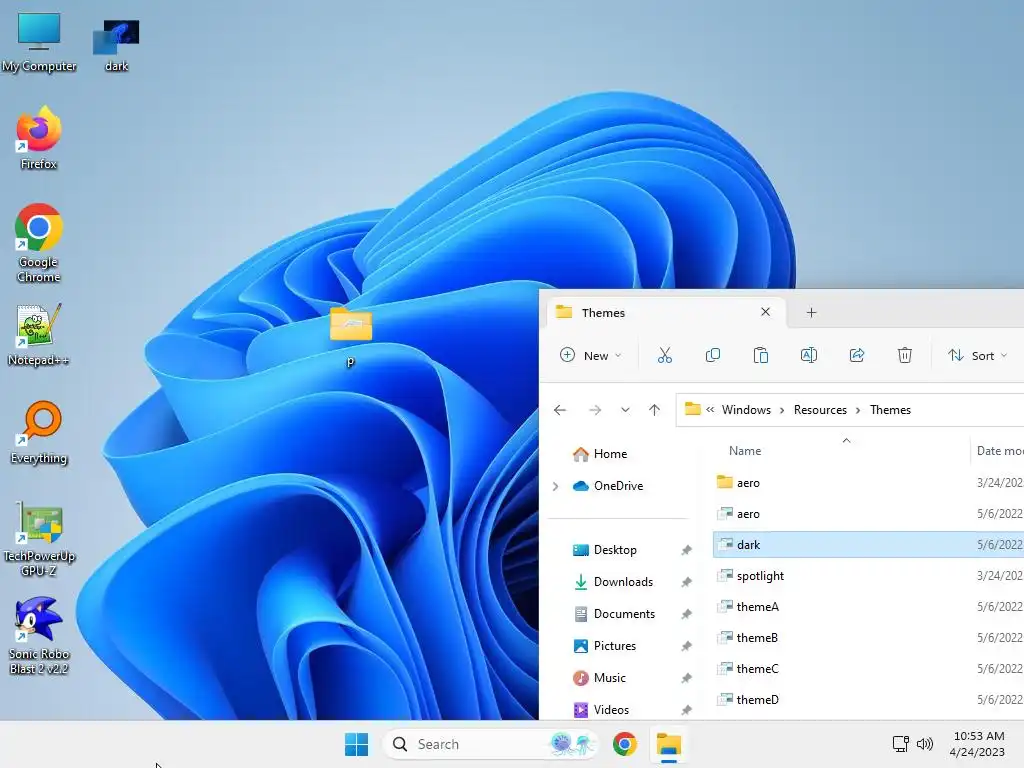Open the clock showing 10:53 AM
This screenshot has width=1024, height=768.
tap(978, 744)
